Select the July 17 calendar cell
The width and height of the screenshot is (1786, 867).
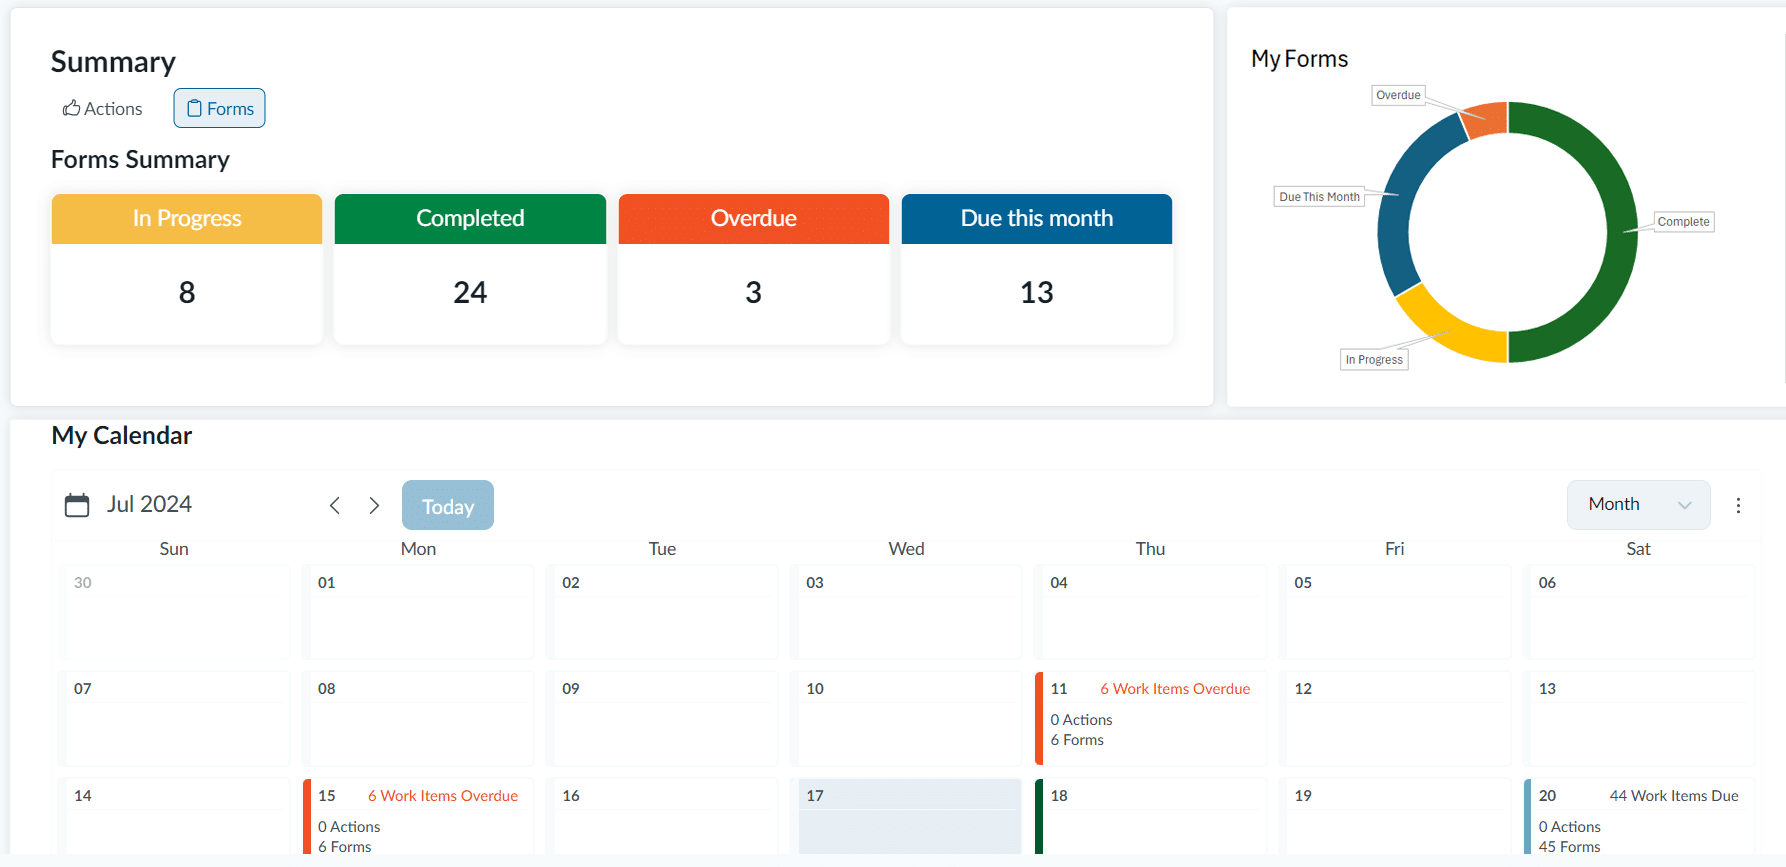(x=908, y=818)
